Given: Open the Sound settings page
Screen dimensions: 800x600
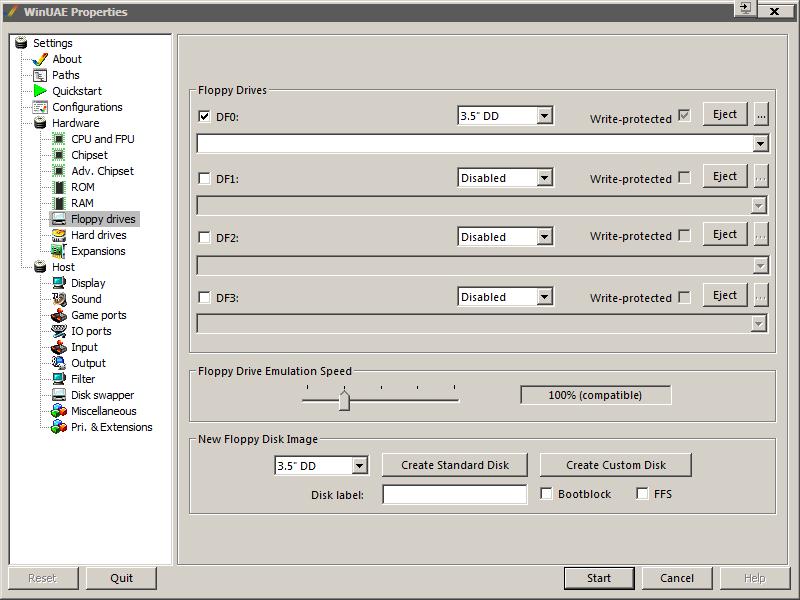Looking at the screenshot, I should click(86, 299).
